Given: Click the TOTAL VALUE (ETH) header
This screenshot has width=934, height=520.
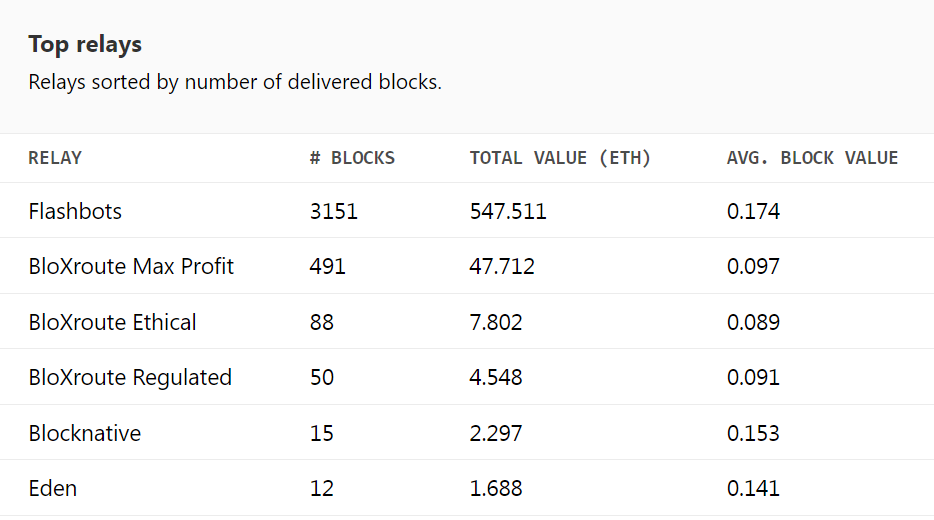Looking at the screenshot, I should point(560,158).
